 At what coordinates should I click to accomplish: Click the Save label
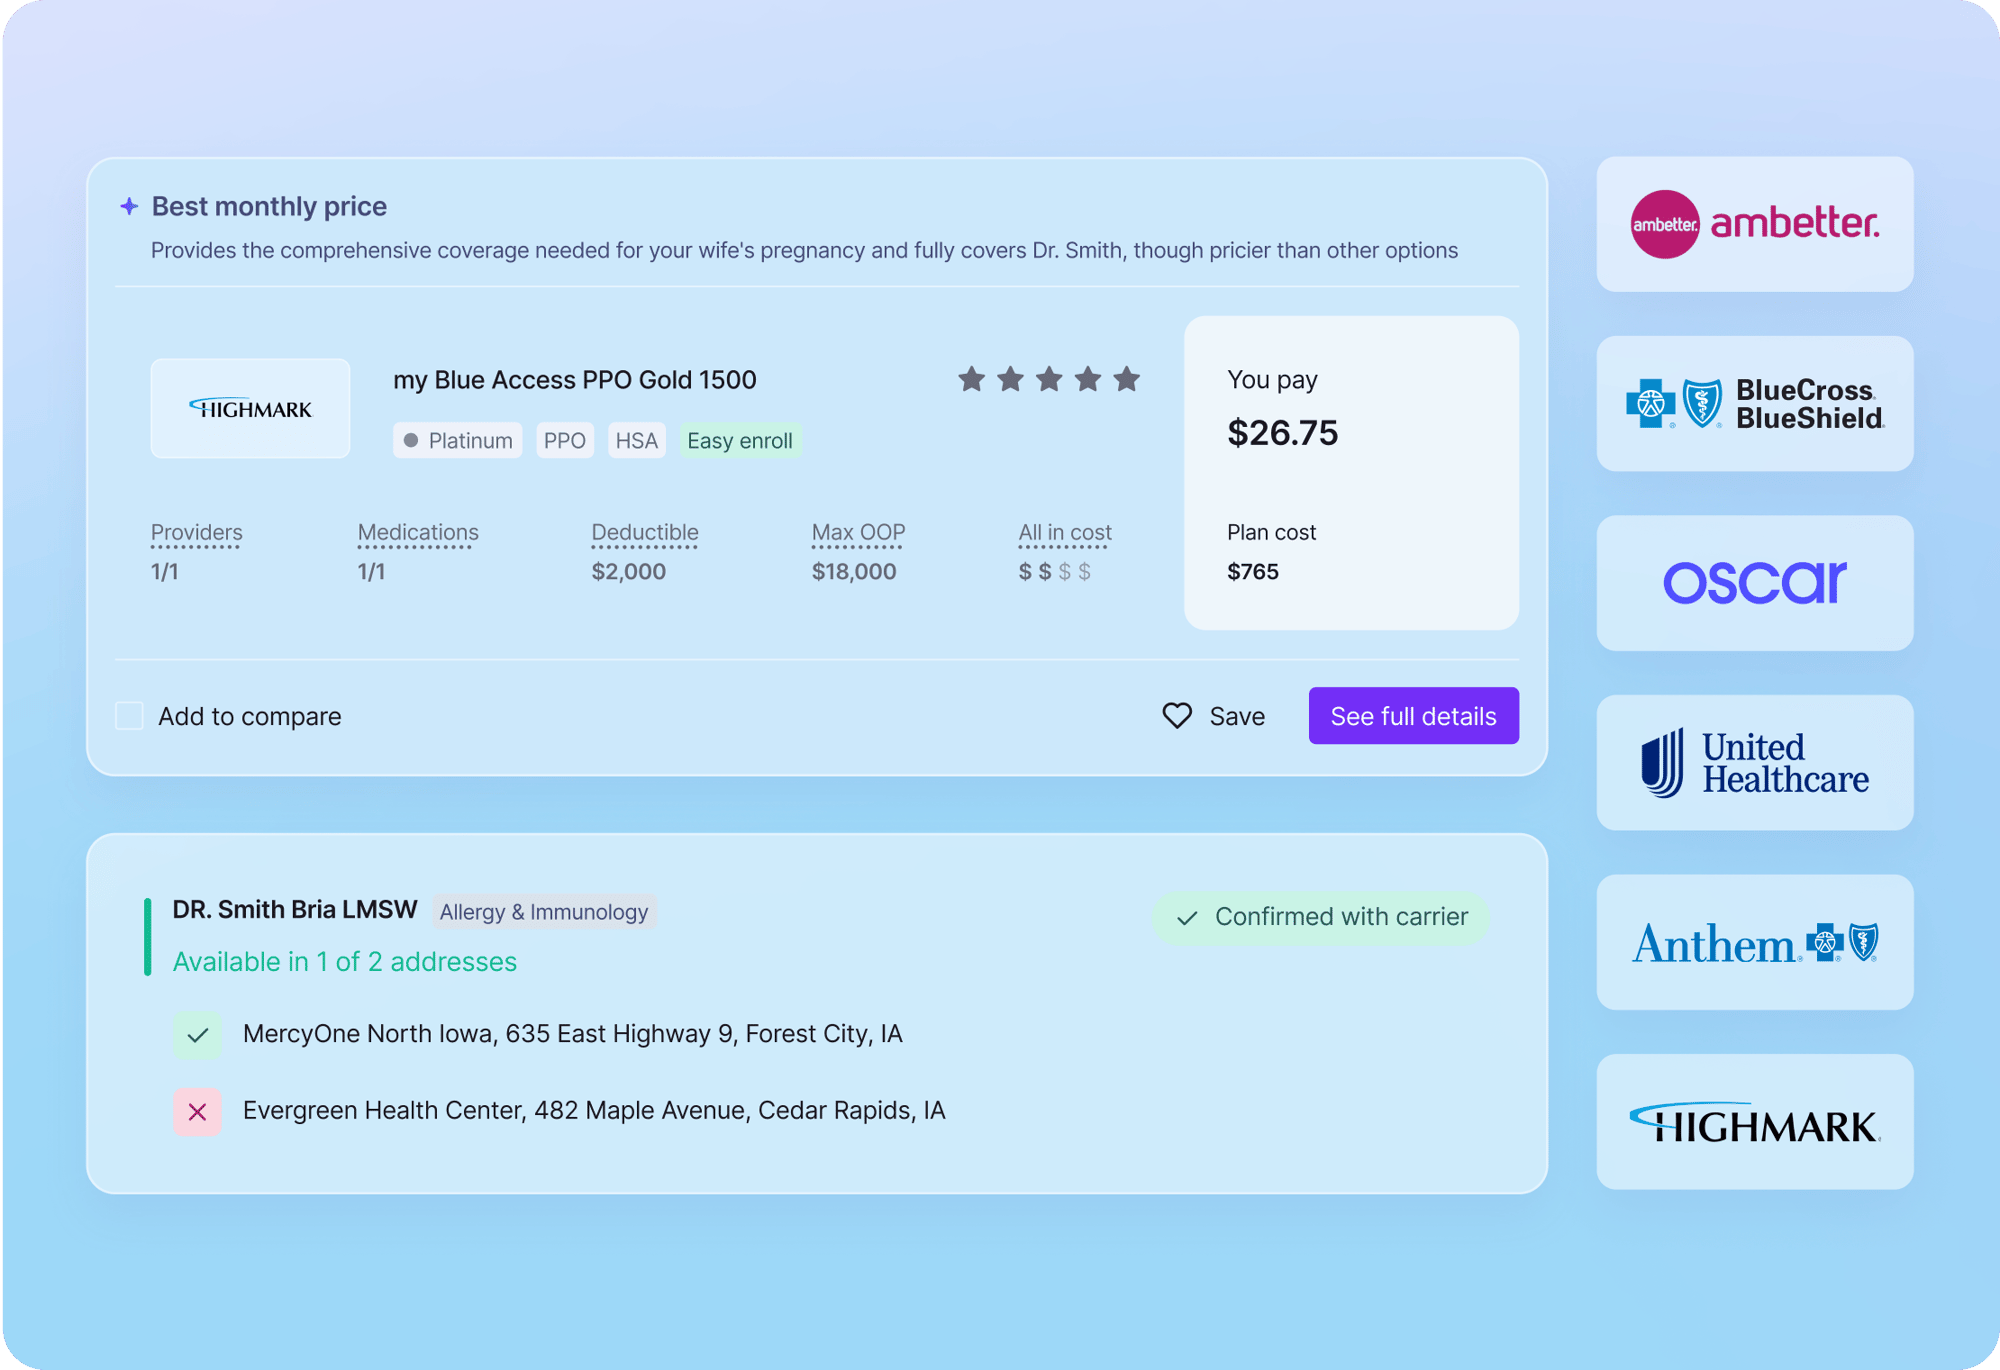coord(1237,717)
